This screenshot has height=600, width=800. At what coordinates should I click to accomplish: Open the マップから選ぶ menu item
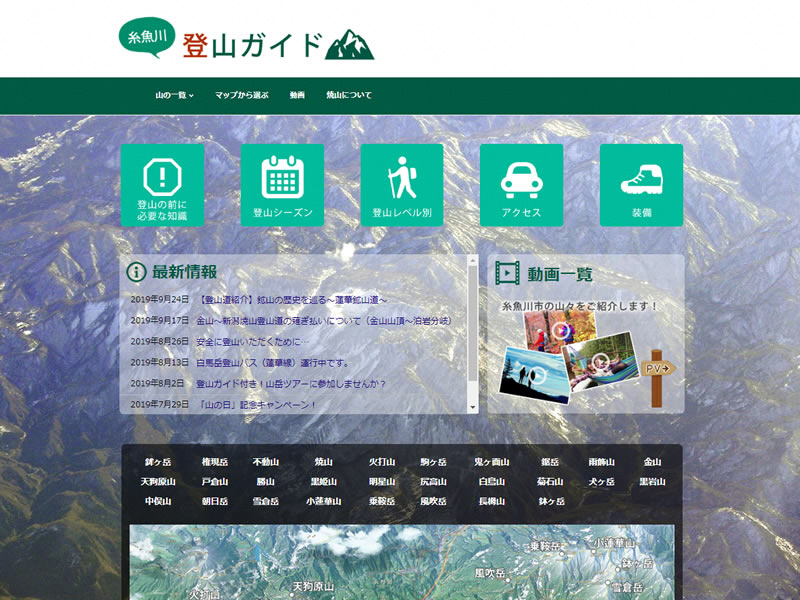tap(241, 96)
